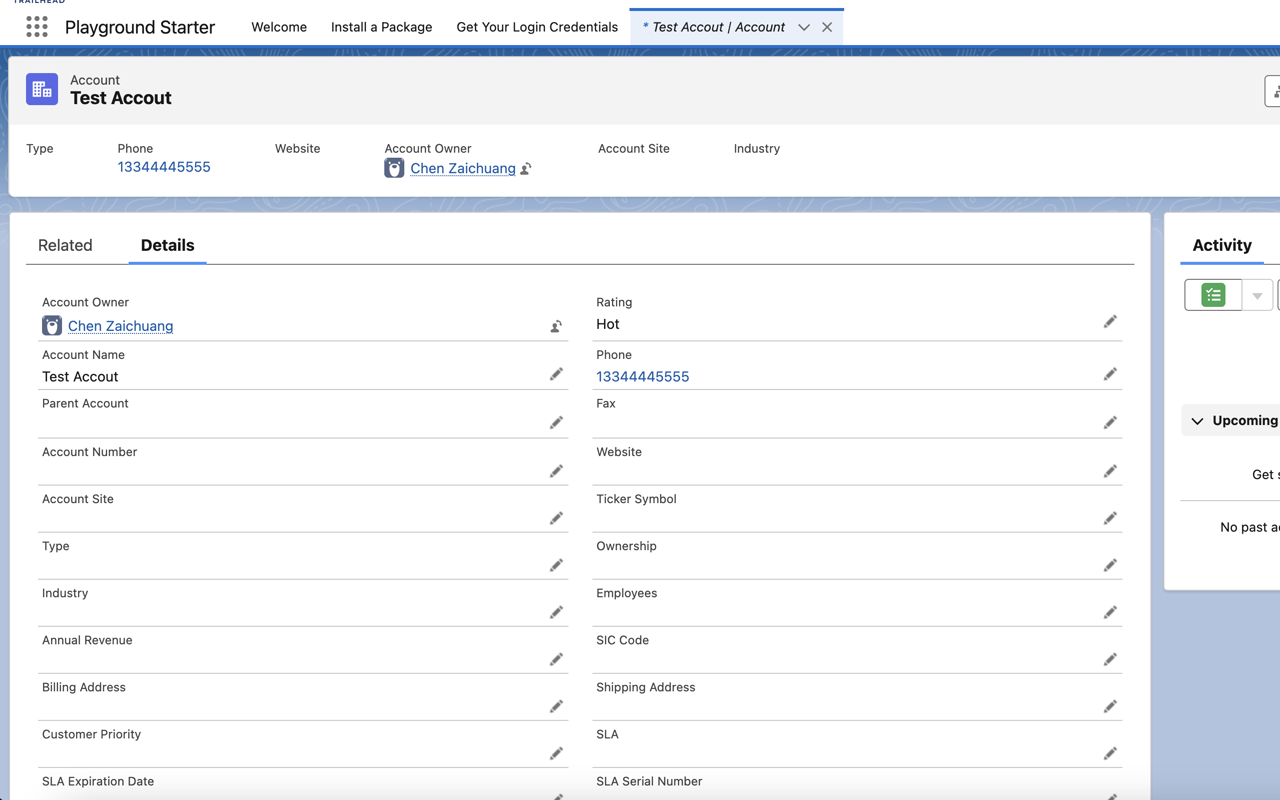Viewport: 1280px width, 800px height.
Task: Open the App Launcher grid icon
Action: click(x=36, y=27)
